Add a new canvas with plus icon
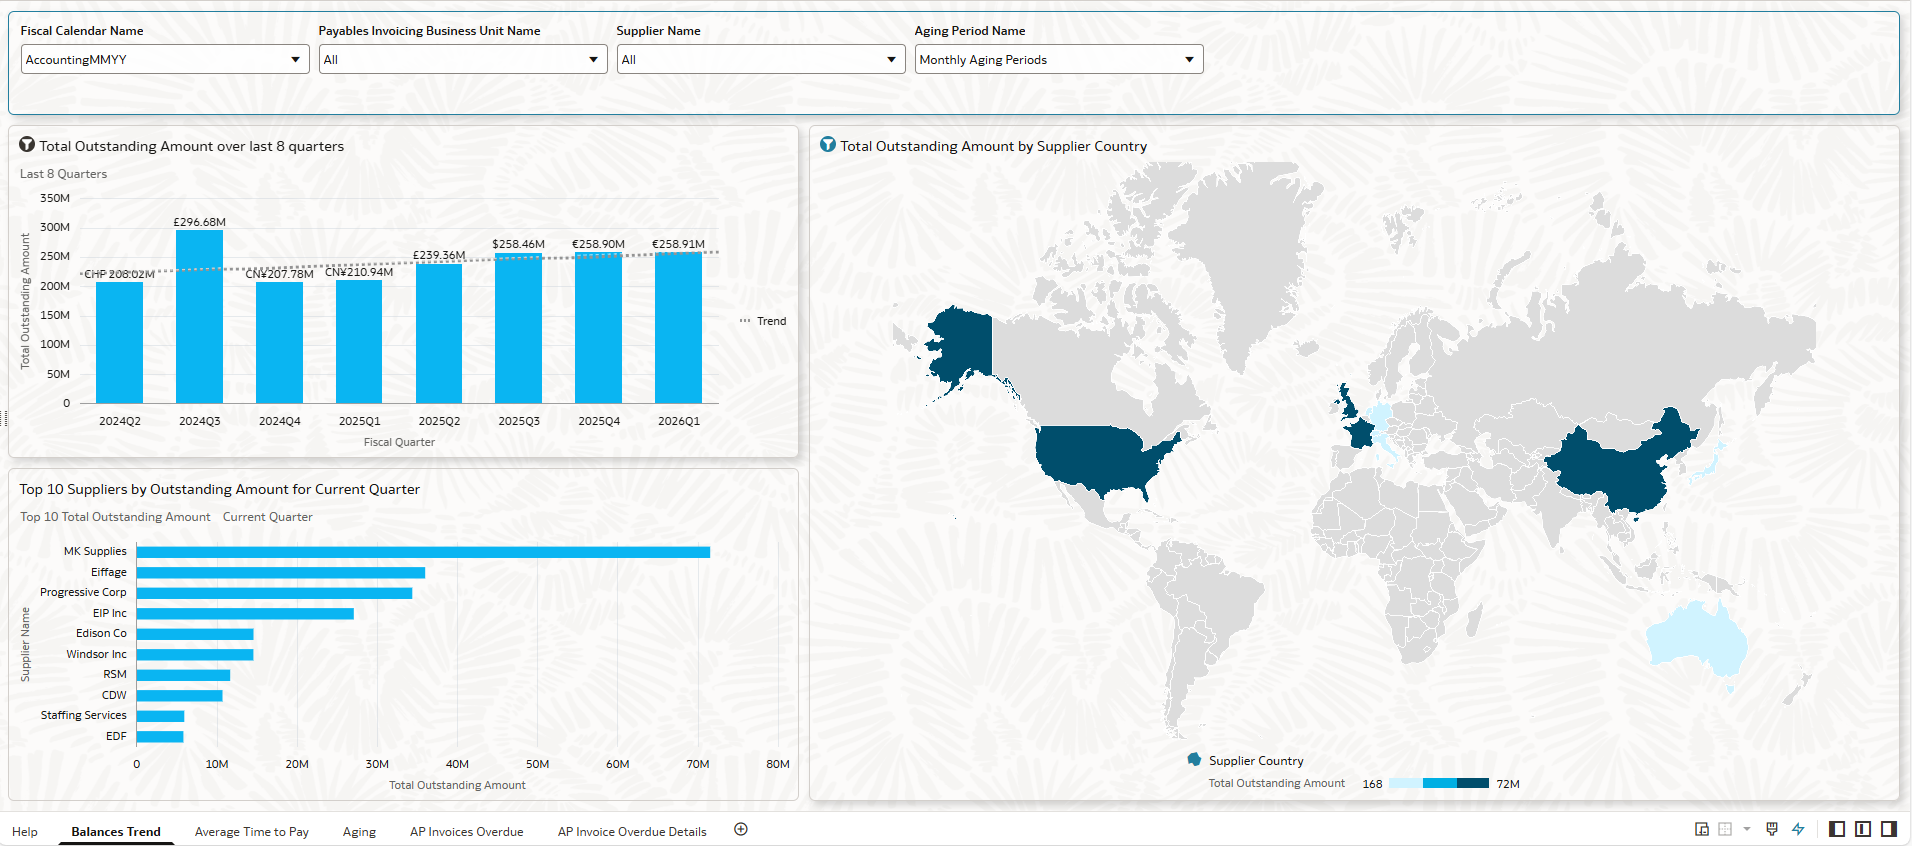The image size is (1912, 846). tap(741, 829)
